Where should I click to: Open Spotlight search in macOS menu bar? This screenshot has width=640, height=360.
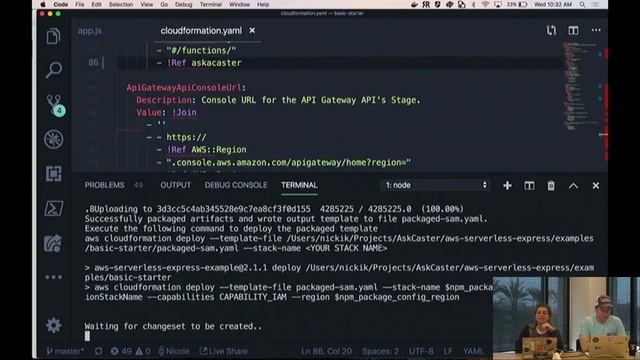[582, 4]
